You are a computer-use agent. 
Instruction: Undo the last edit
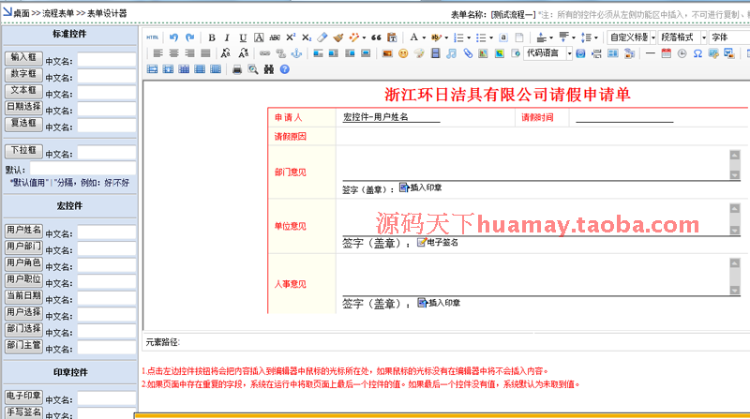click(174, 37)
